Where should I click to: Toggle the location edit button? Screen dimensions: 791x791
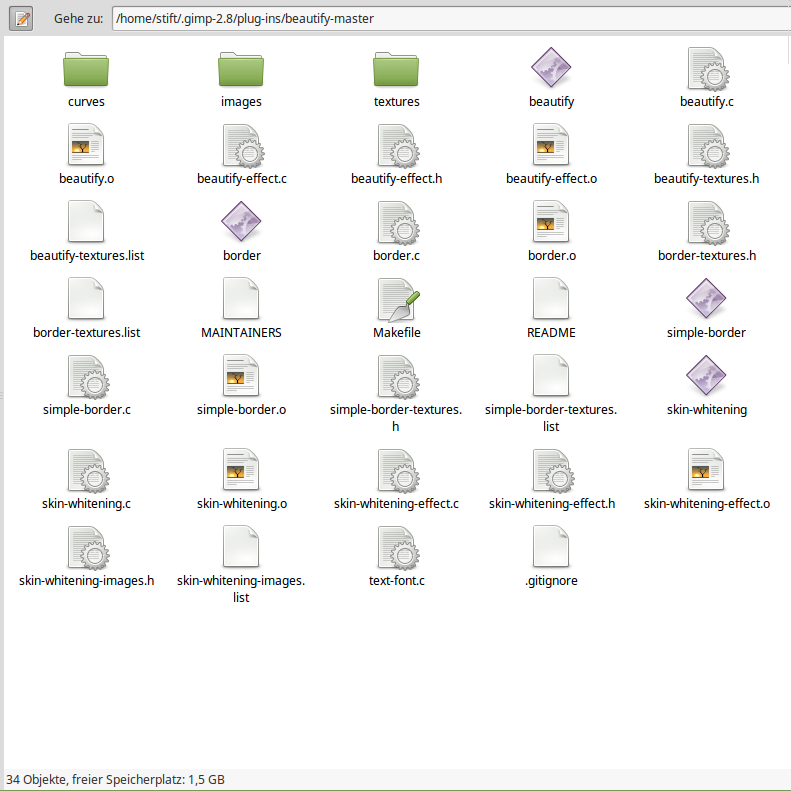coord(22,18)
